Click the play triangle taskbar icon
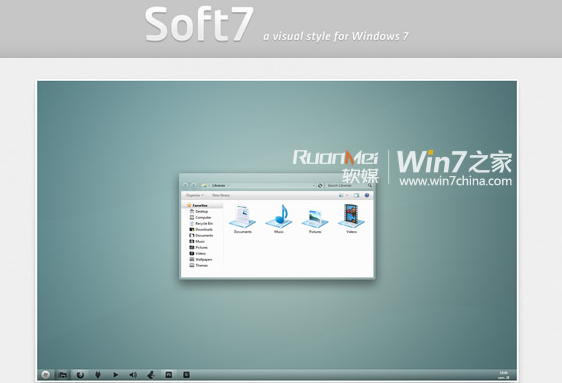Image resolution: width=562 pixels, height=383 pixels. [x=115, y=375]
